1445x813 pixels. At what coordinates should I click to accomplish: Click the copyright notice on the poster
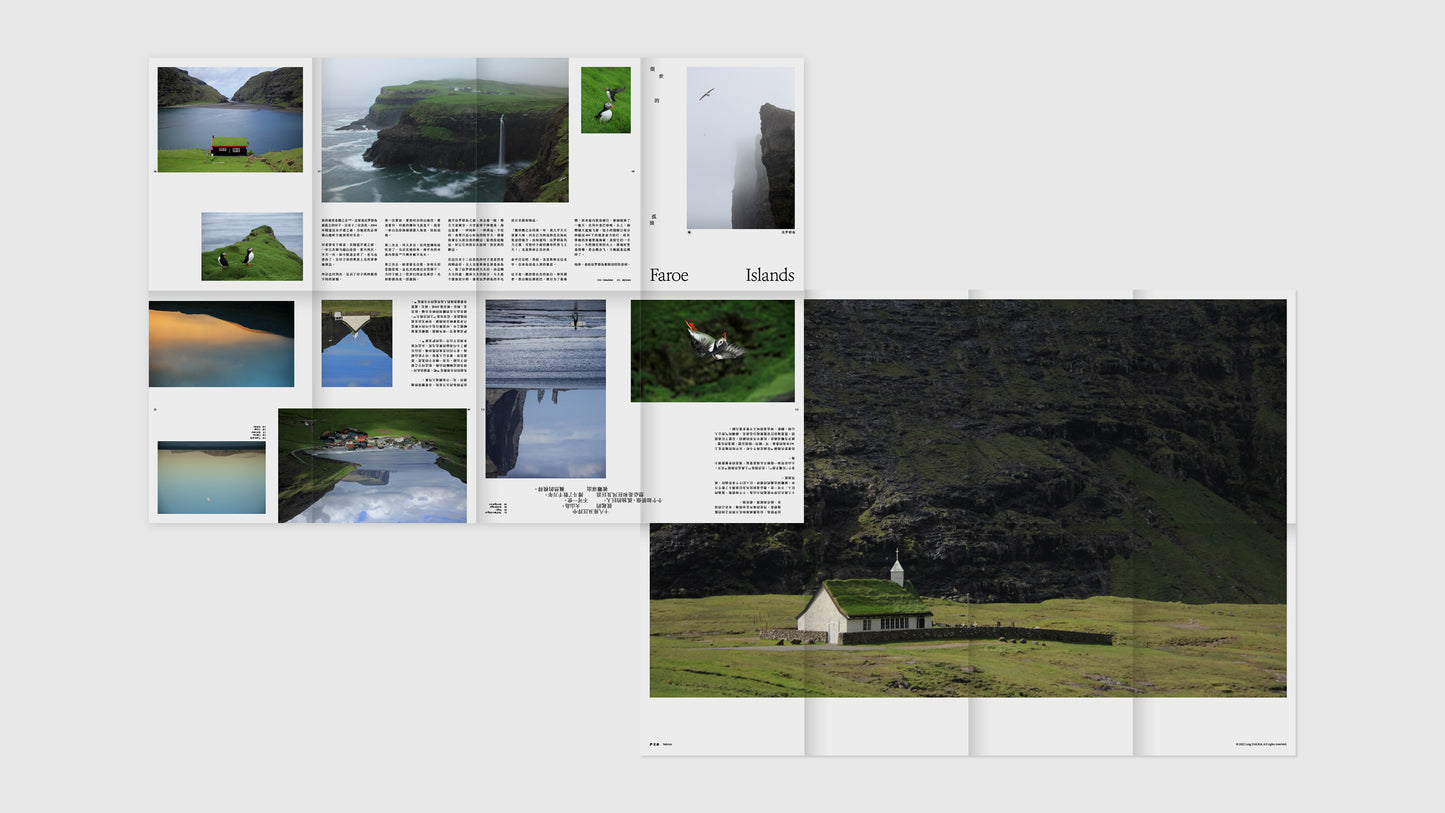click(1260, 744)
